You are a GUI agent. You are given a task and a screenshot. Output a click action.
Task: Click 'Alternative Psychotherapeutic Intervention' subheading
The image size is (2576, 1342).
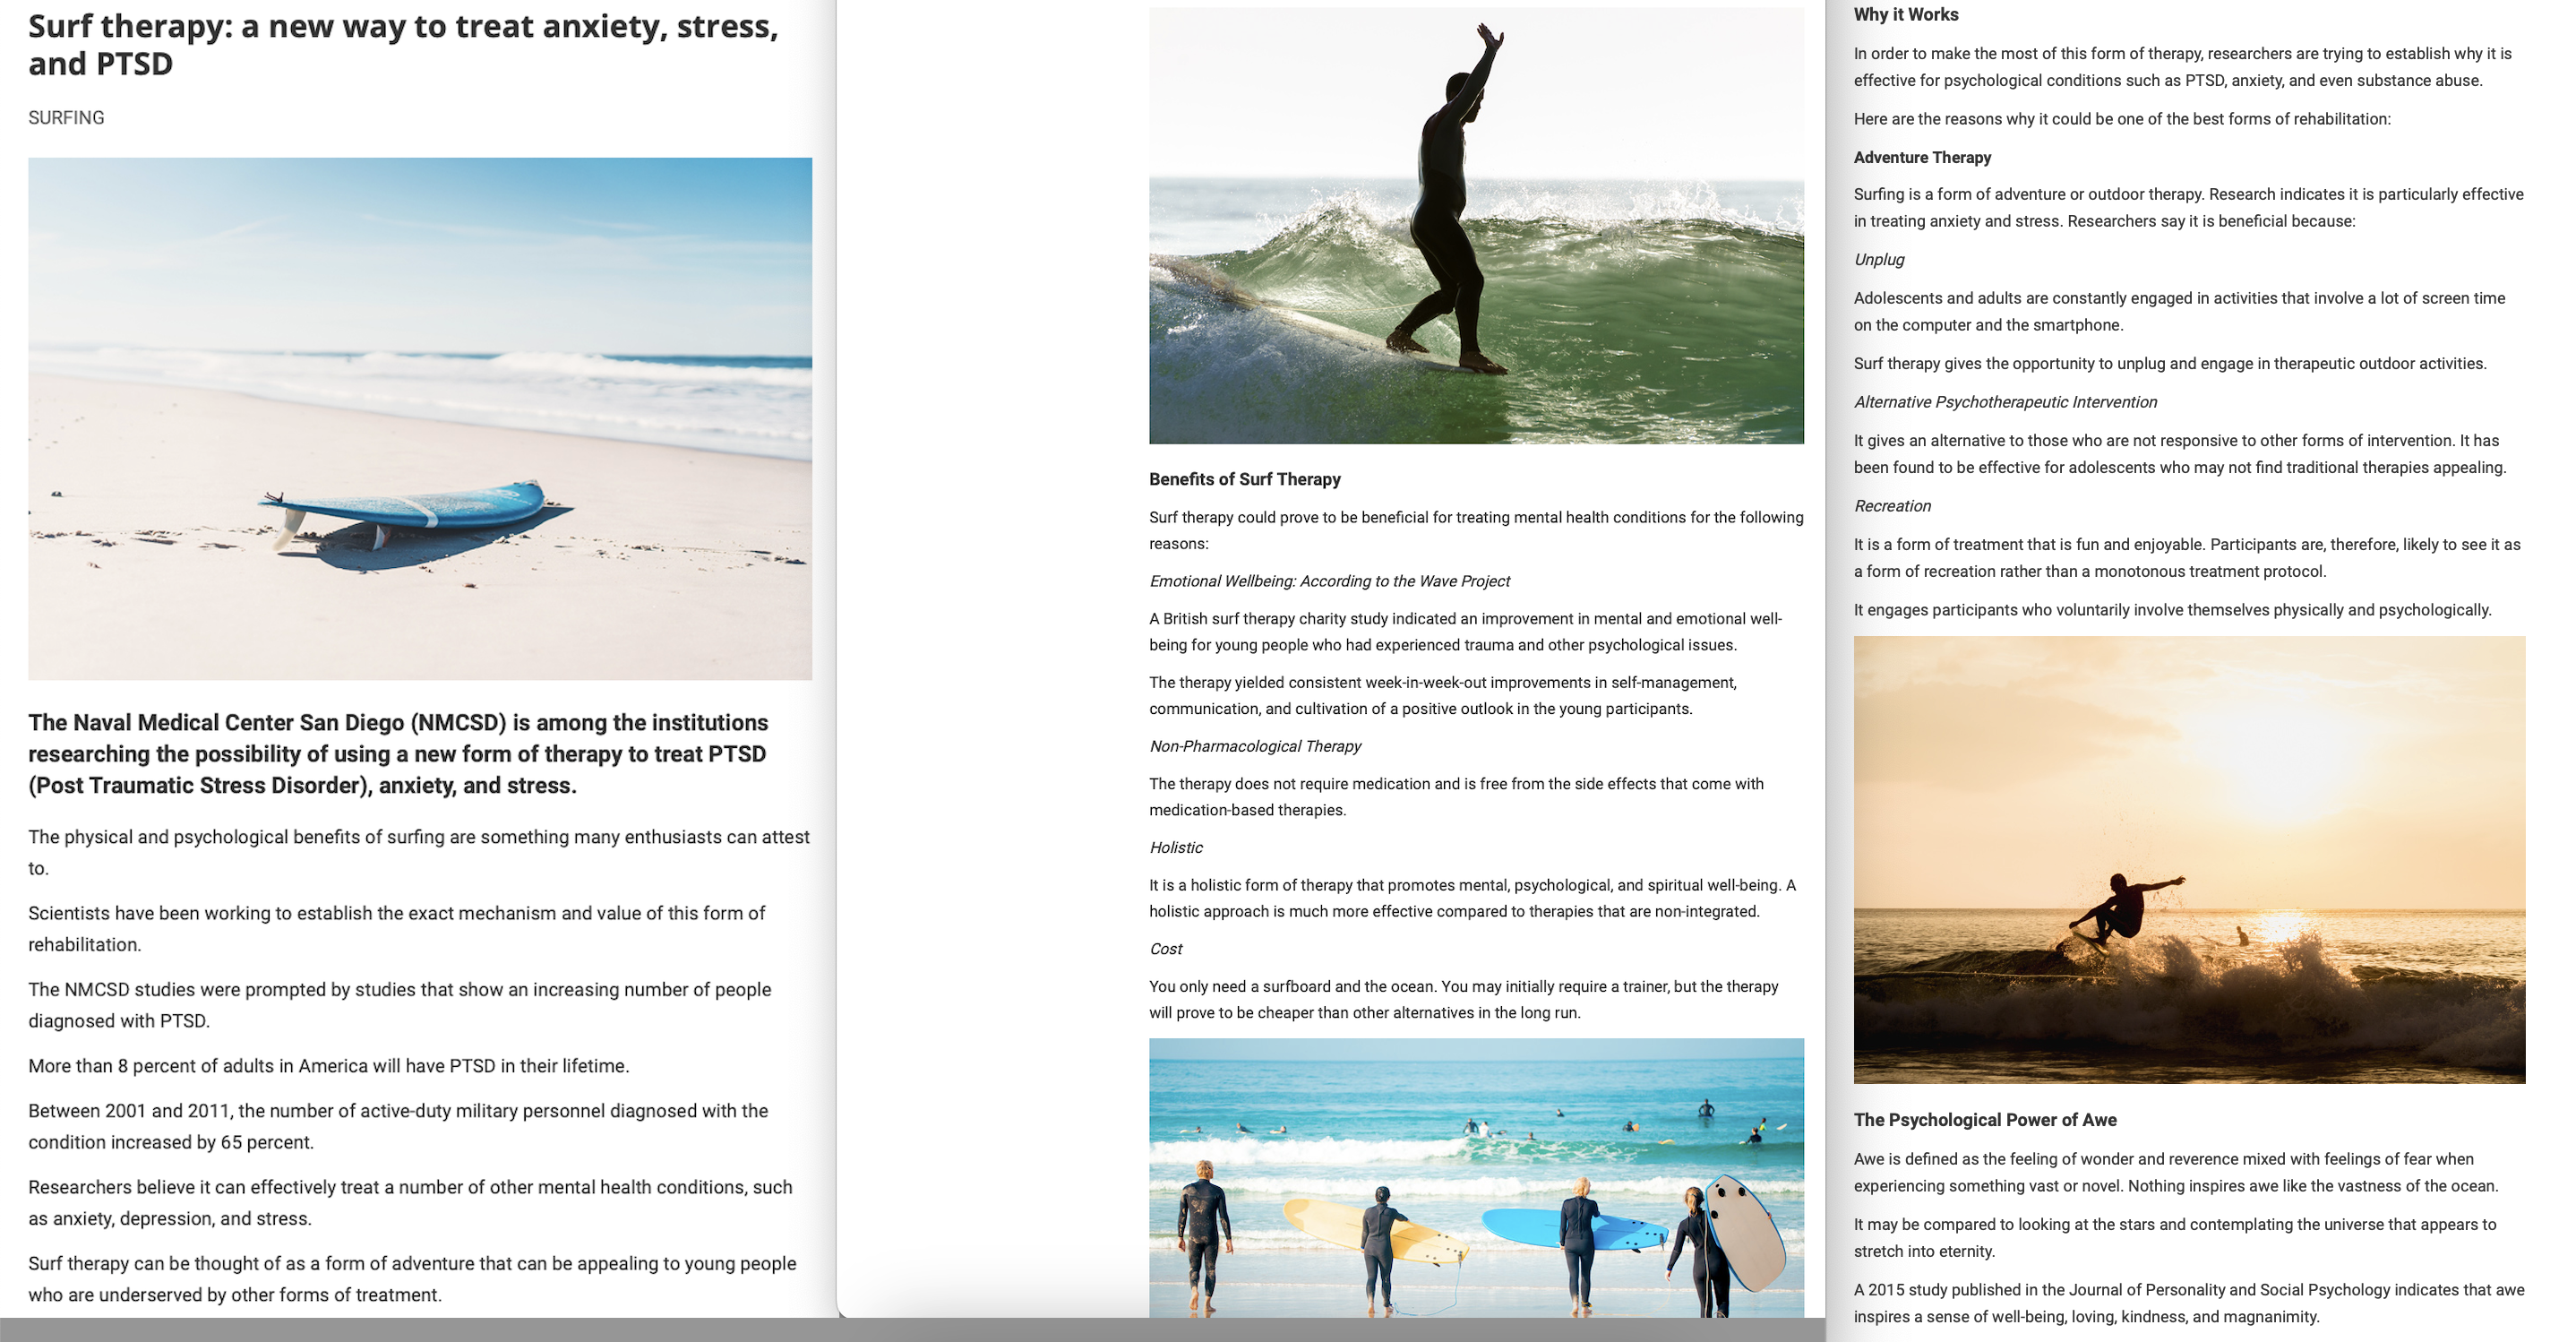point(2005,402)
